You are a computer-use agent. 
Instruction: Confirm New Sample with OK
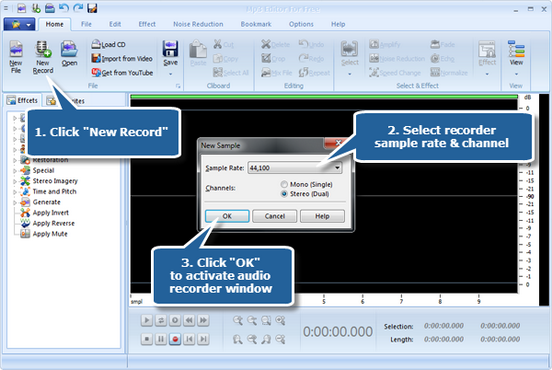click(227, 216)
